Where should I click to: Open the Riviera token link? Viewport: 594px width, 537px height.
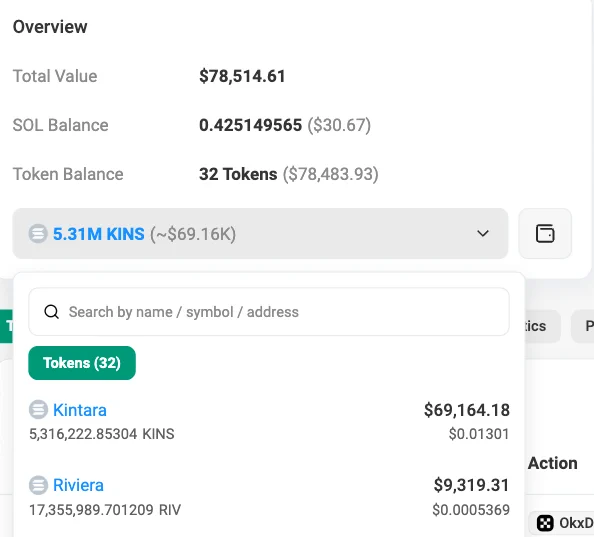pyautogui.click(x=78, y=485)
